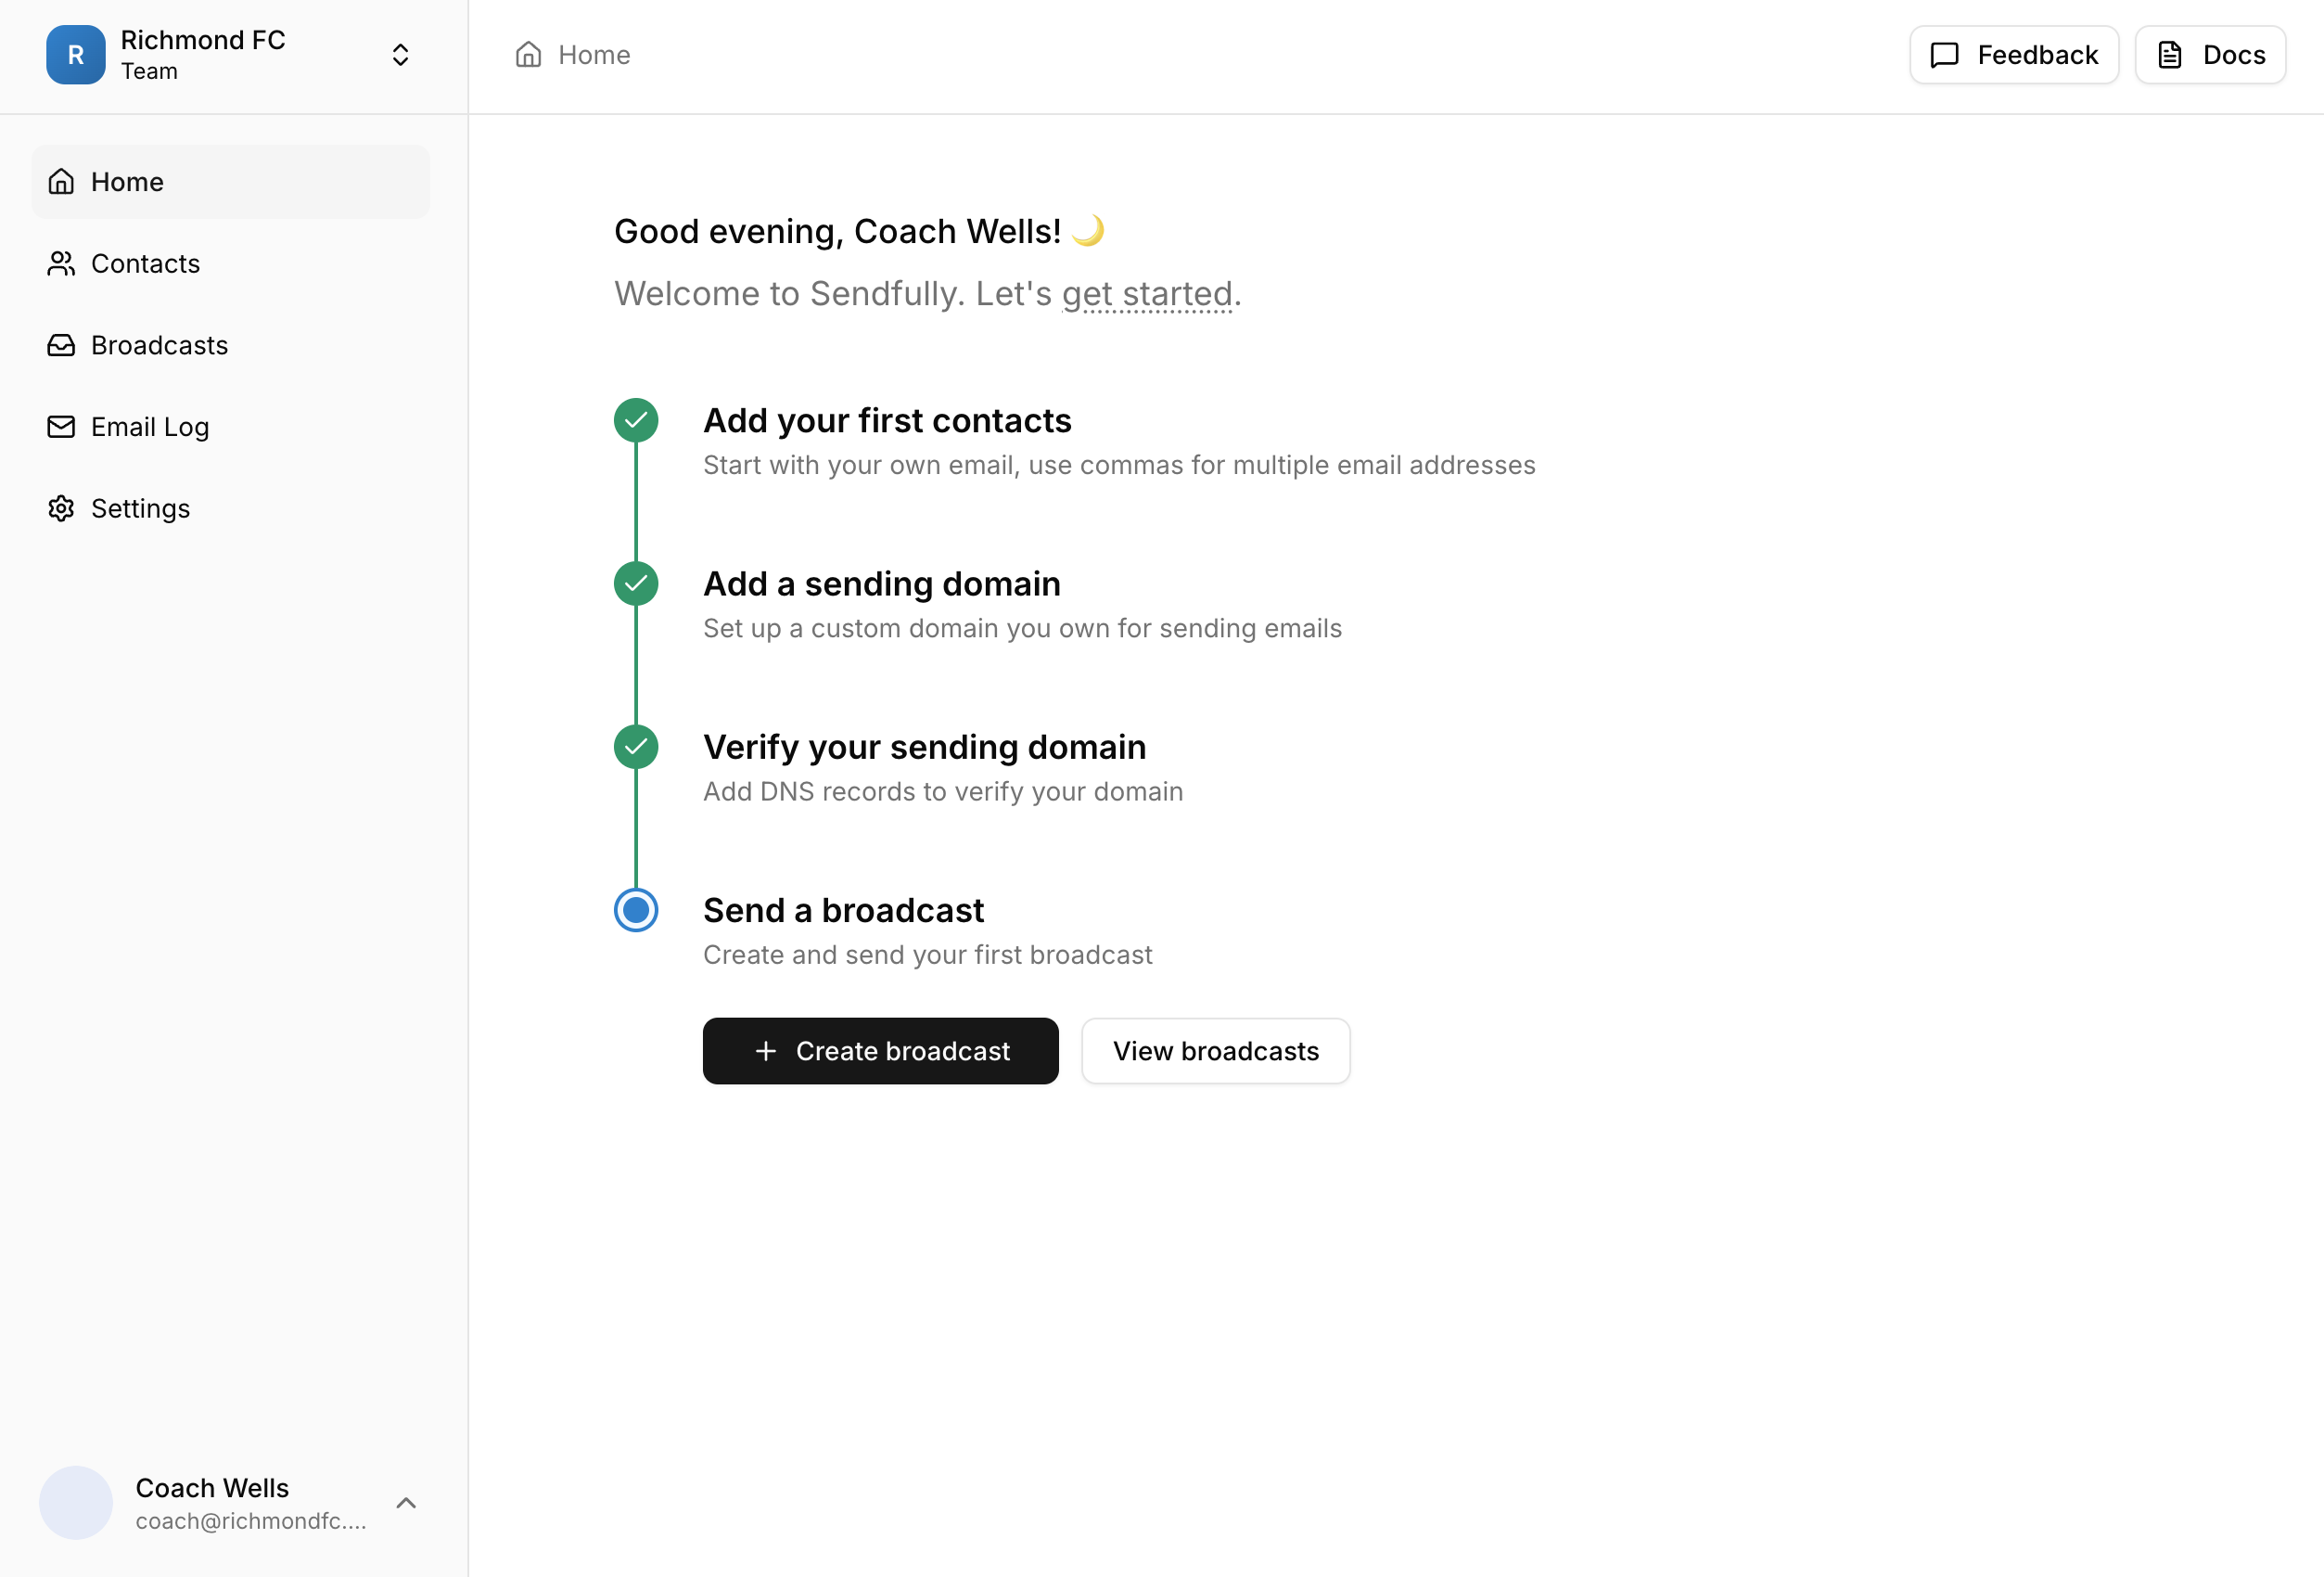
Task: Click the dotted 'get started' link
Action: tap(1147, 294)
